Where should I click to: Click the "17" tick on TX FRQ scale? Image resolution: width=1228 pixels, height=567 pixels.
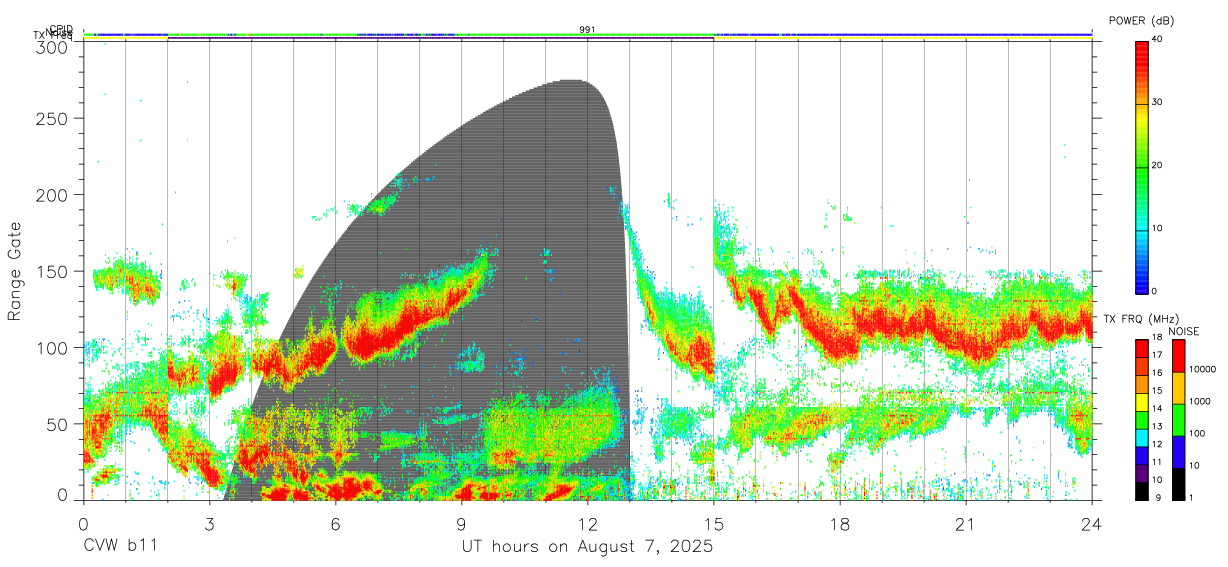point(1156,355)
